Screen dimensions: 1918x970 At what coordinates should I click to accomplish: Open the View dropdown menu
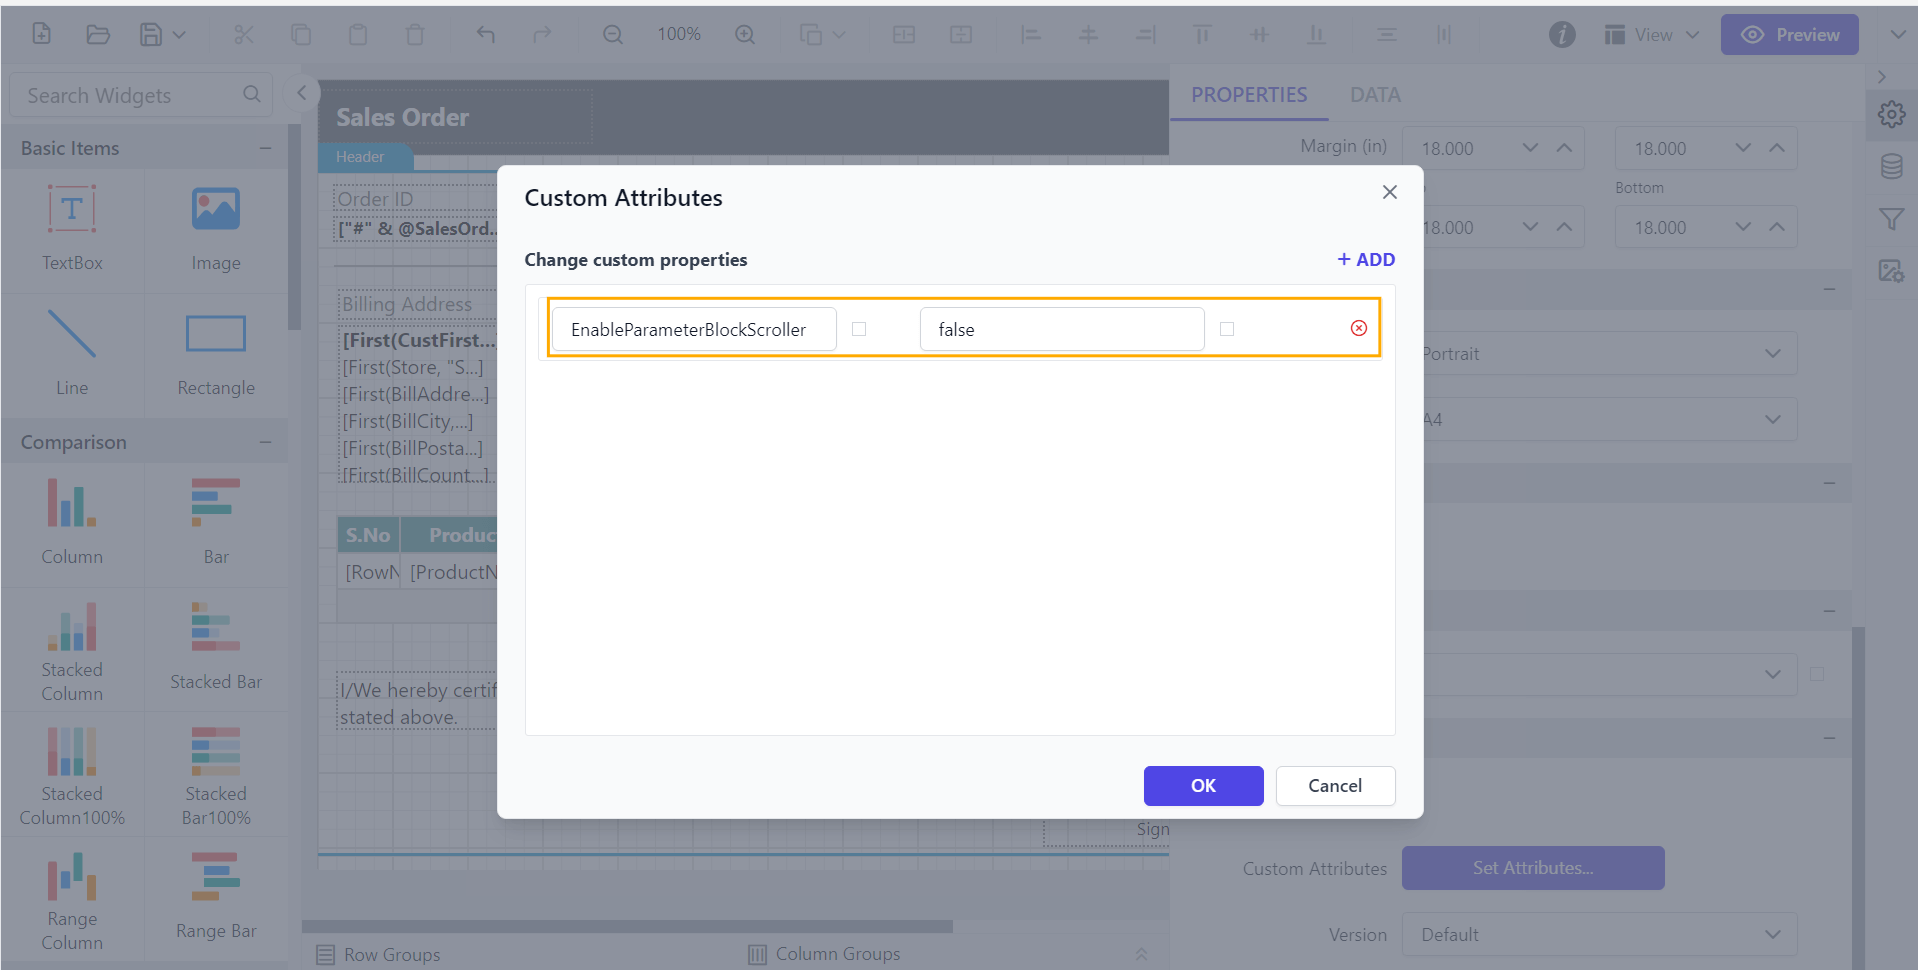[x=1650, y=33]
